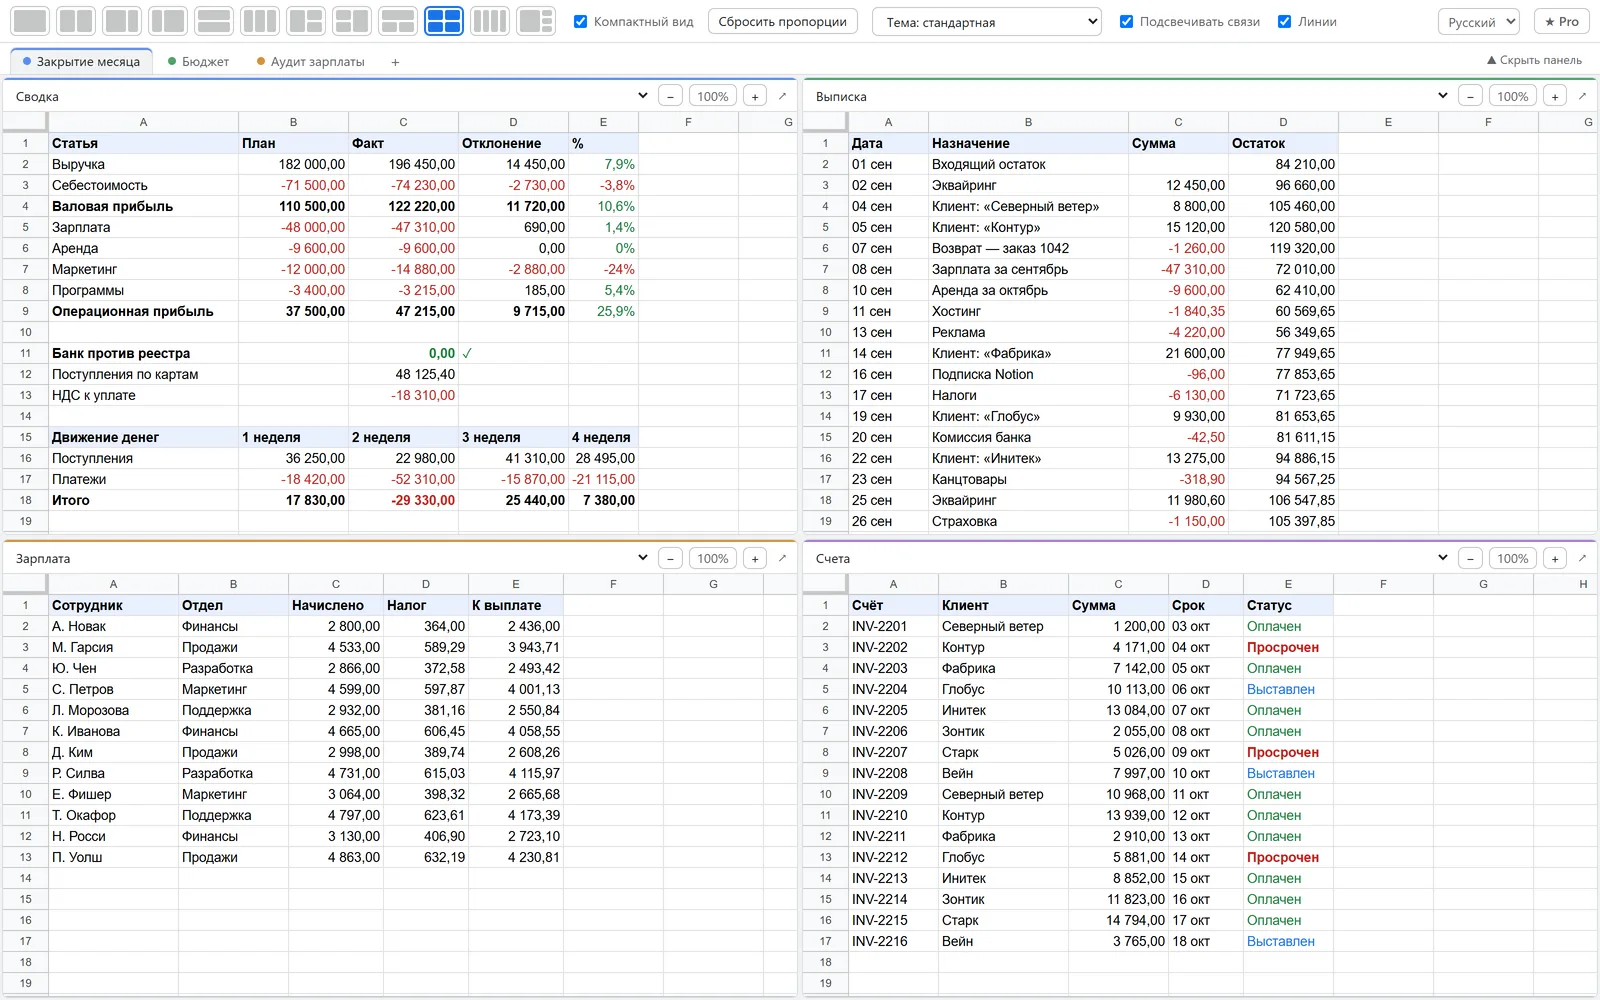
Task: Click the Pro upgrade button
Action: (1561, 21)
